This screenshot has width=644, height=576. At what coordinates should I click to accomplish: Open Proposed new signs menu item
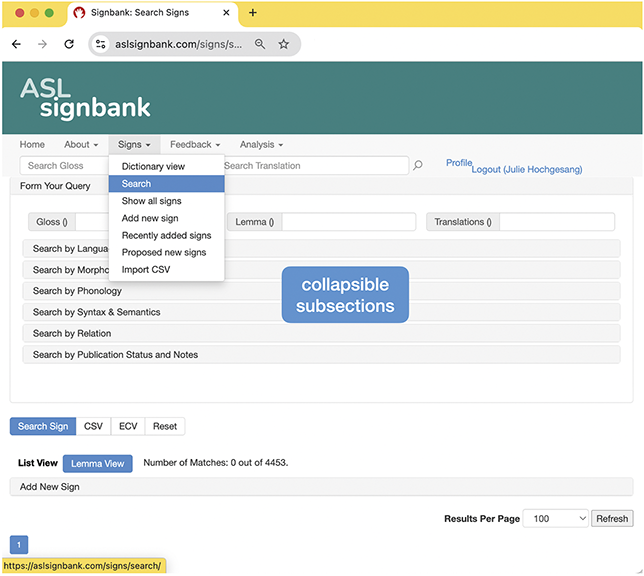tap(167, 253)
